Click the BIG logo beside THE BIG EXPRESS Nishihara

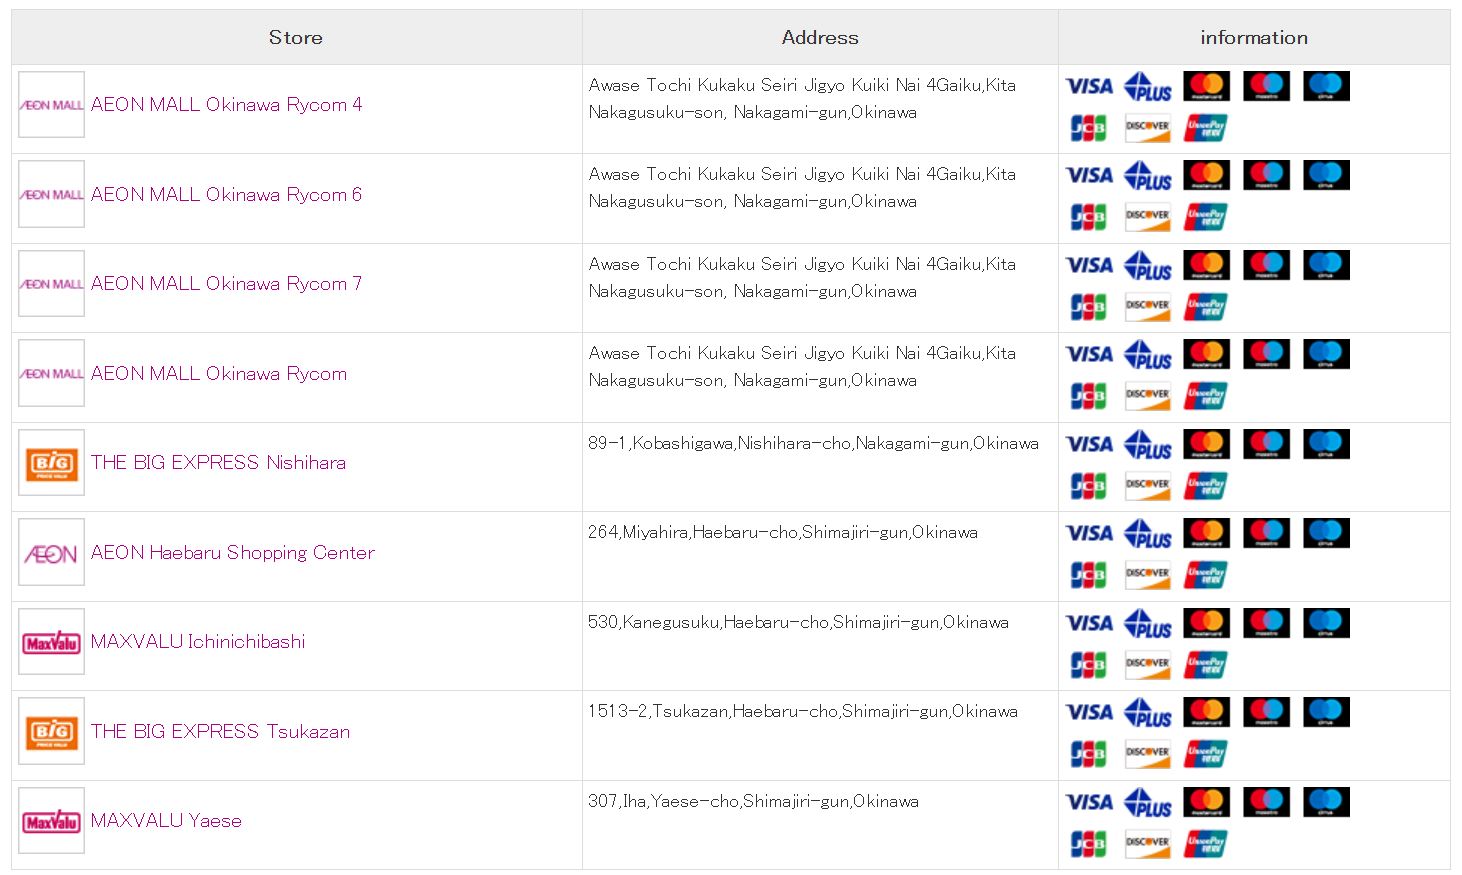[51, 463]
